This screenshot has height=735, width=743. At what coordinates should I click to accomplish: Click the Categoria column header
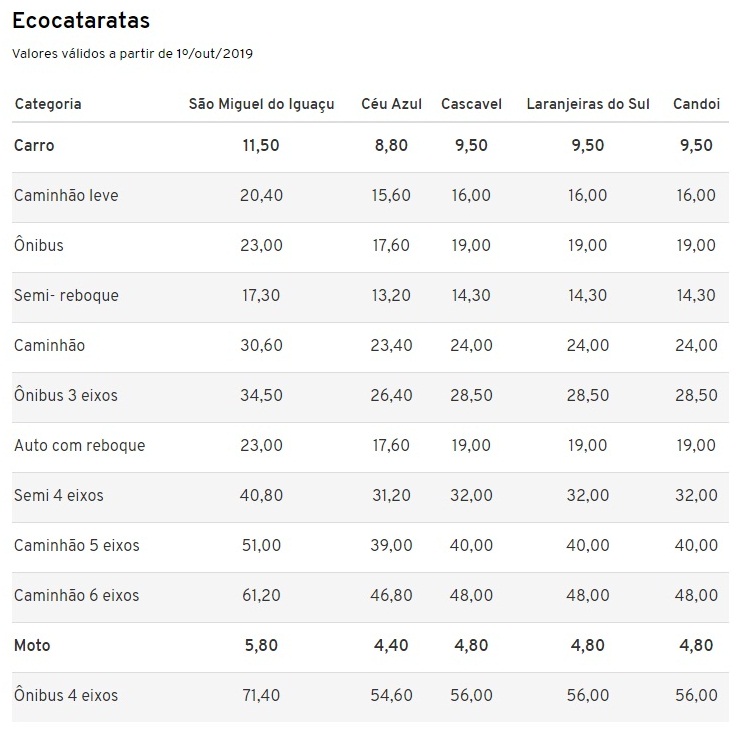click(48, 104)
